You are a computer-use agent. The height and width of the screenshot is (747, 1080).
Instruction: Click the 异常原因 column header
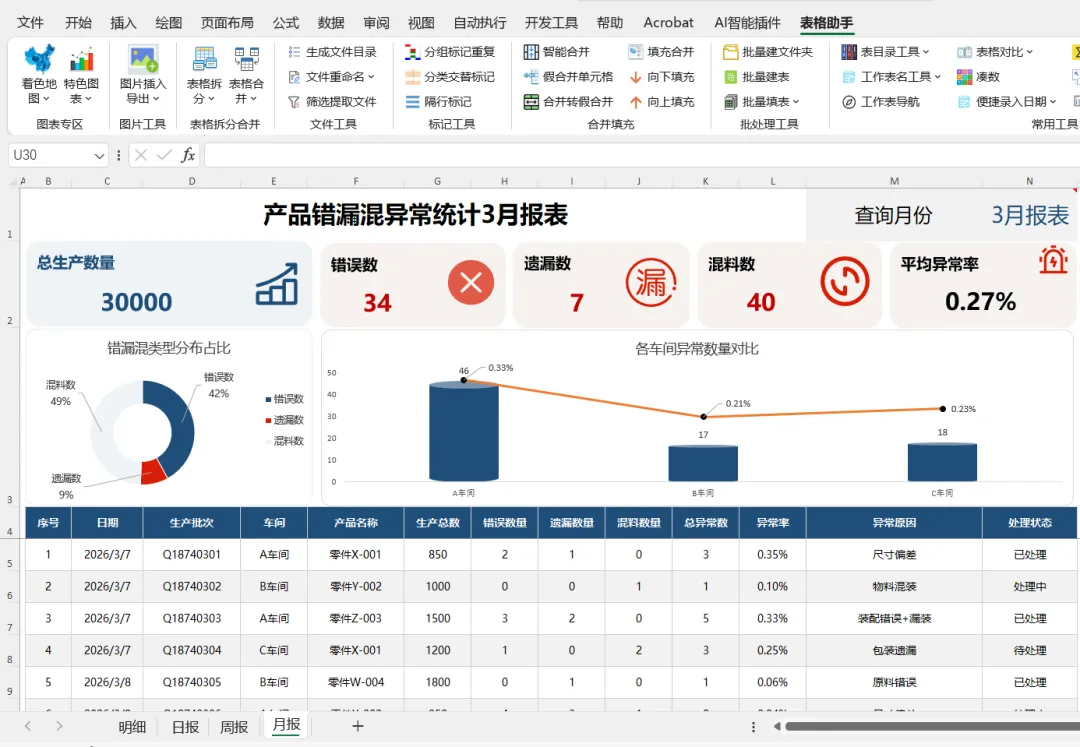[x=894, y=523]
